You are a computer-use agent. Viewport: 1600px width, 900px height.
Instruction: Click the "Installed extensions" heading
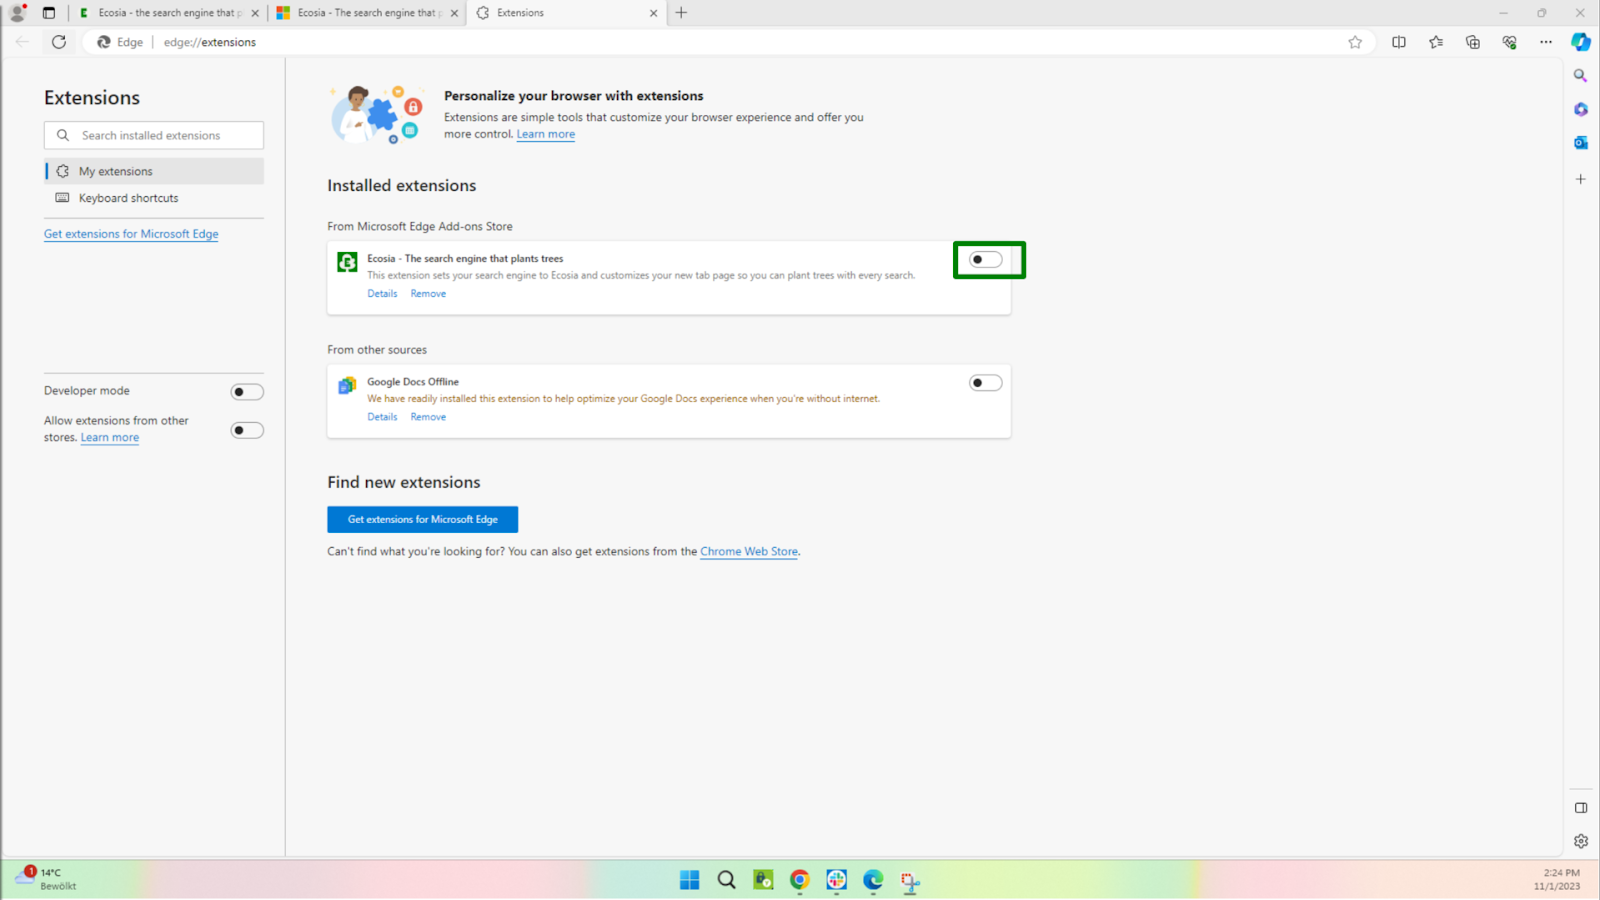pos(402,186)
